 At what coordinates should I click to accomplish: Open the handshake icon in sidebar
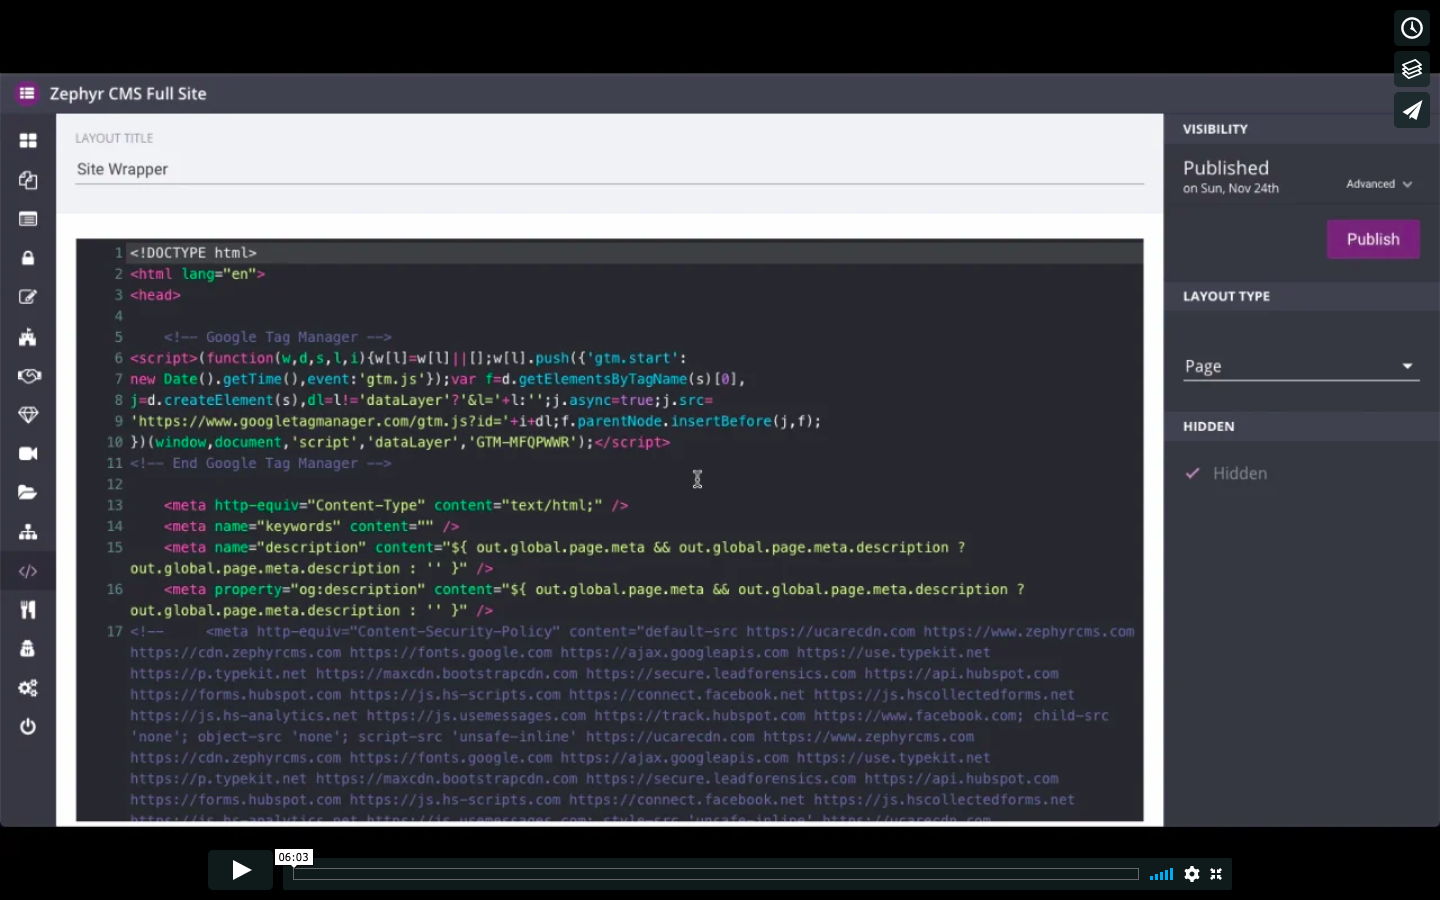[28, 376]
